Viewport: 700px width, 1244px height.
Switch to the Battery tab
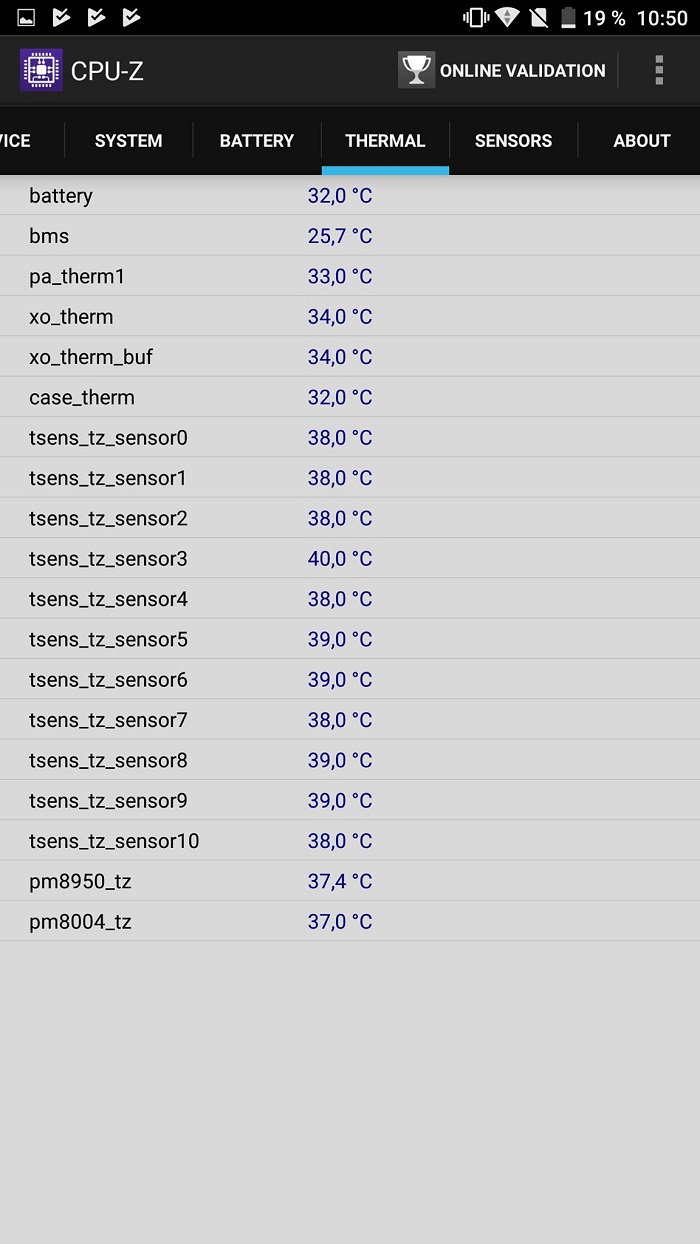click(x=257, y=141)
